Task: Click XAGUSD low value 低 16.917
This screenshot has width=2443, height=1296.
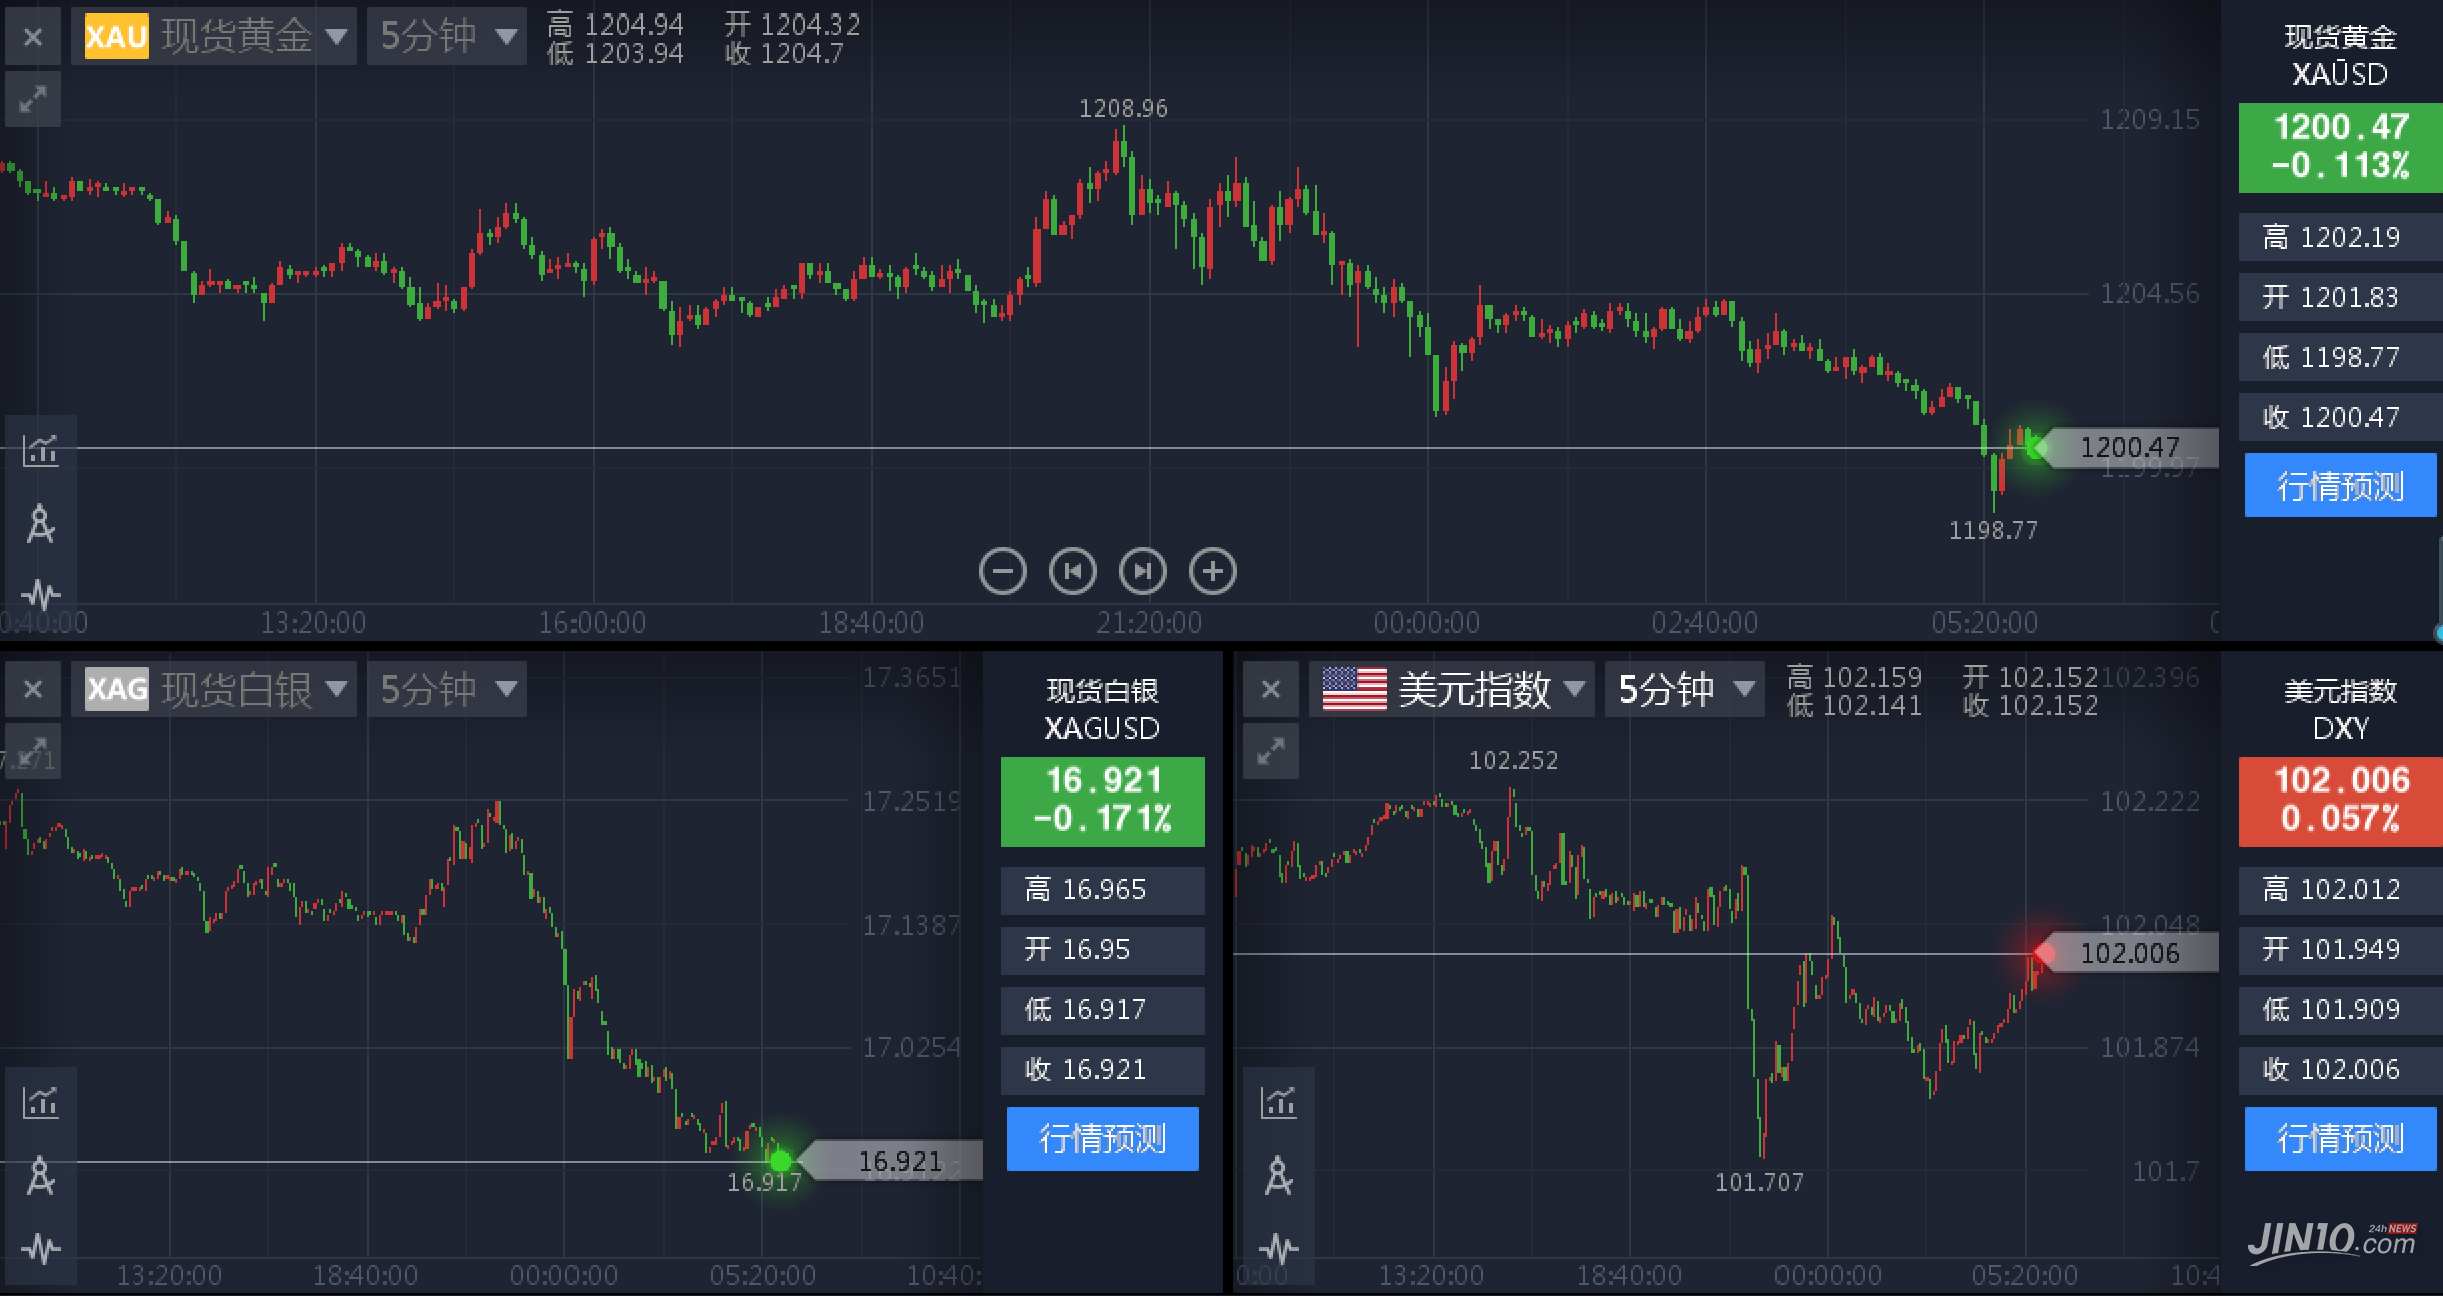Action: 1102,1009
